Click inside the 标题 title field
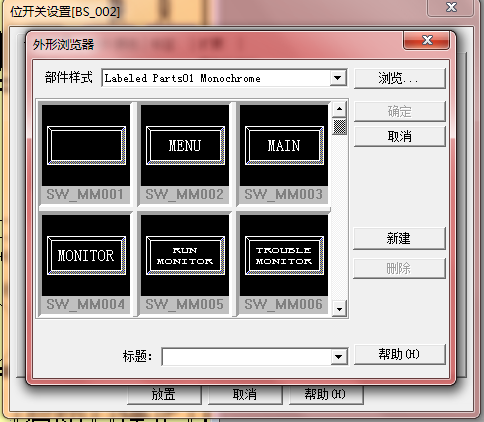The width and height of the screenshot is (484, 422). [x=247, y=357]
